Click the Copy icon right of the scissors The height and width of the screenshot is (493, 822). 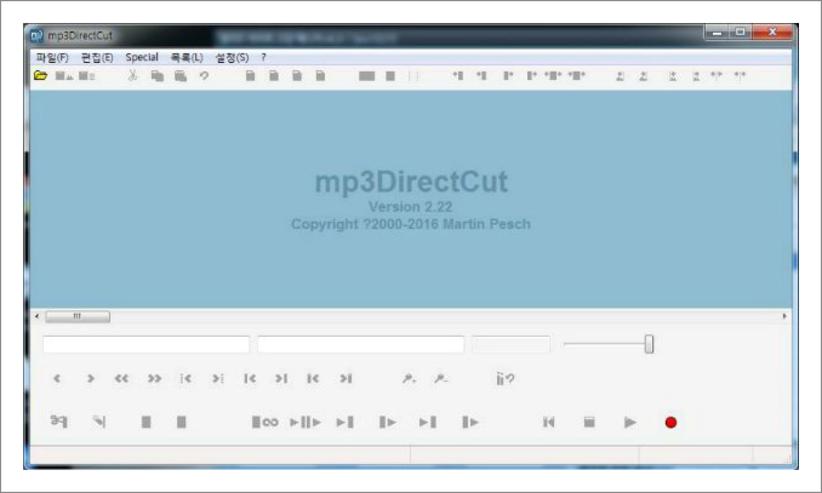[157, 76]
